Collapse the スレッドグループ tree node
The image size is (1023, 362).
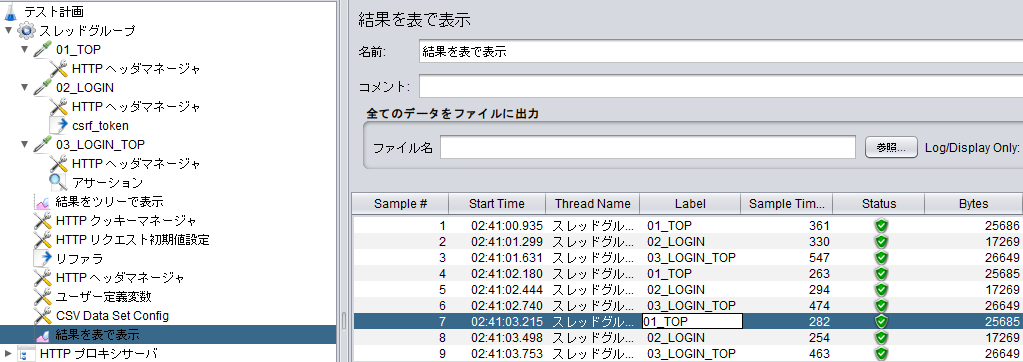pos(8,30)
